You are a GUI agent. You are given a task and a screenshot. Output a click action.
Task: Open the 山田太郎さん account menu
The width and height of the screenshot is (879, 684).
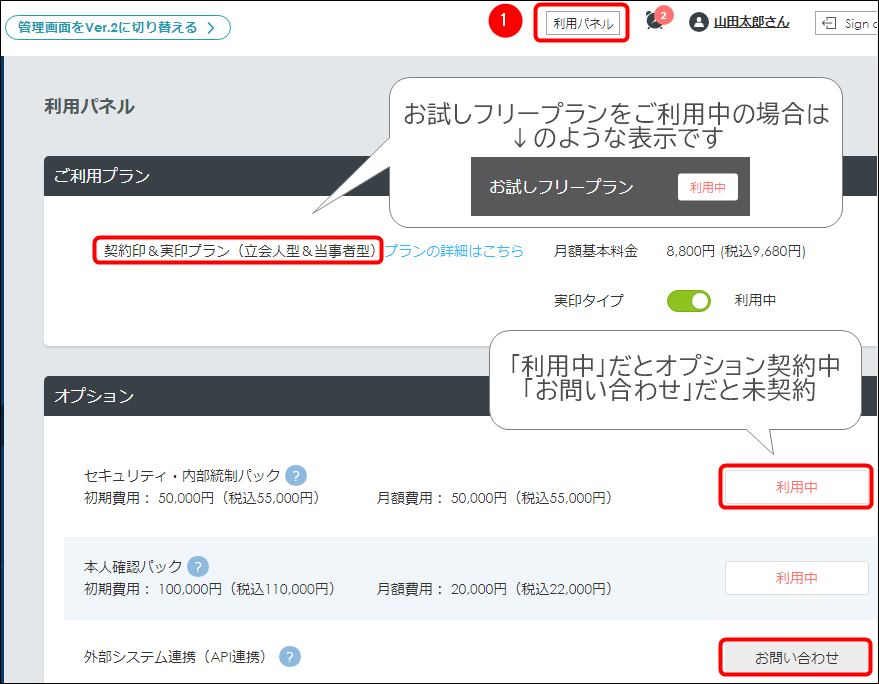(750, 22)
